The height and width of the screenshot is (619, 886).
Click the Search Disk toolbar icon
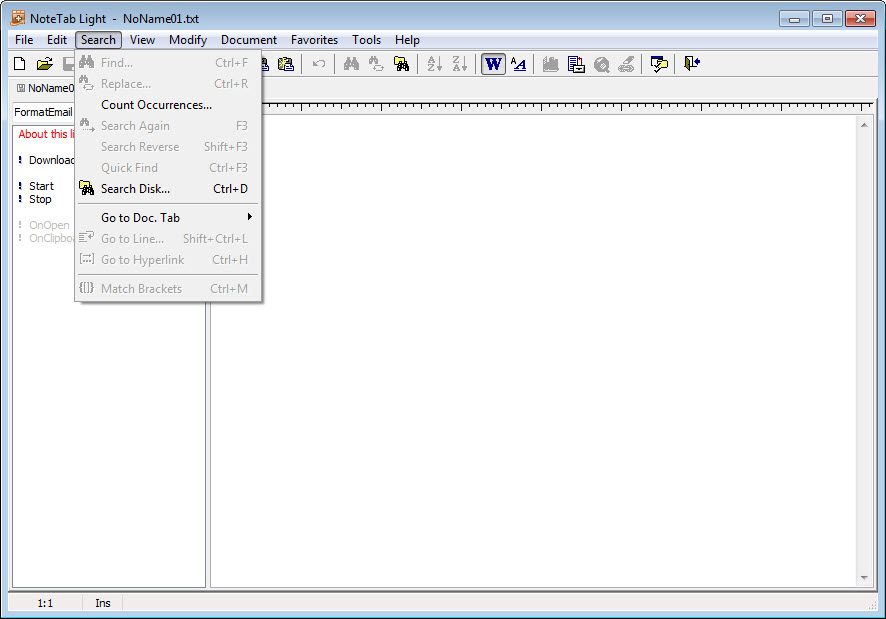pyautogui.click(x=401, y=63)
